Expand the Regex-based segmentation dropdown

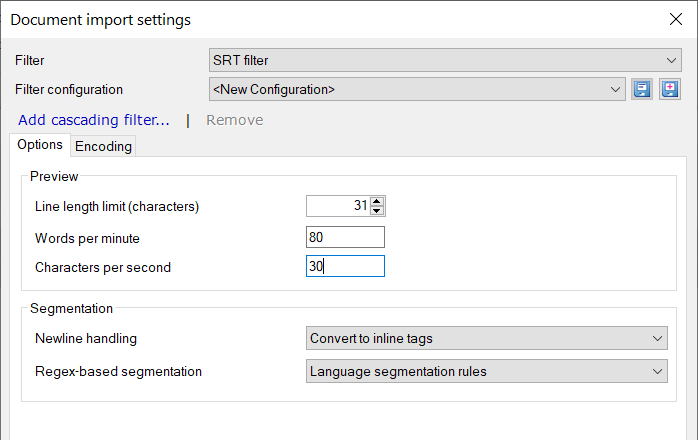(x=486, y=372)
